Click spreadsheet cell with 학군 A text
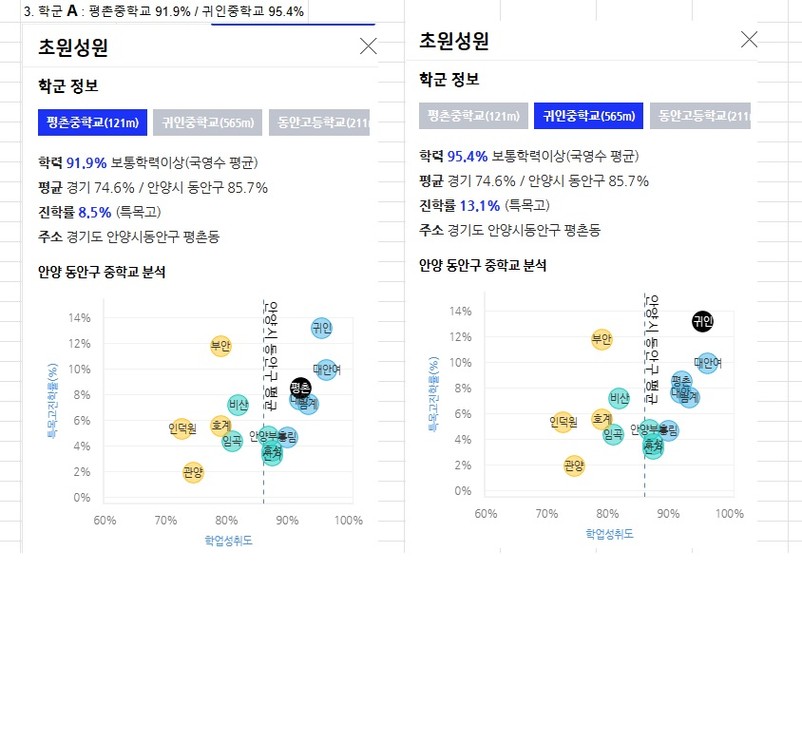Viewport: 802px width, 740px height. click(164, 11)
